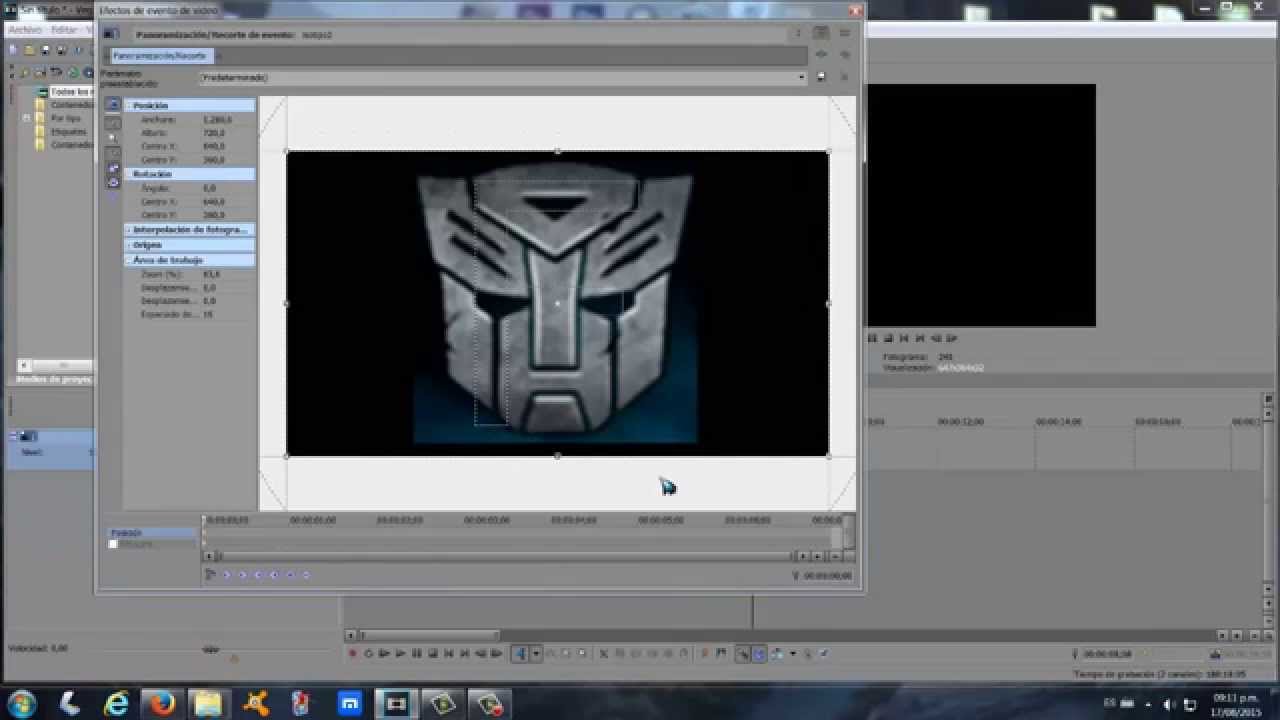
Task: Select the normal edit tool in timeline toolbar
Action: [x=520, y=654]
